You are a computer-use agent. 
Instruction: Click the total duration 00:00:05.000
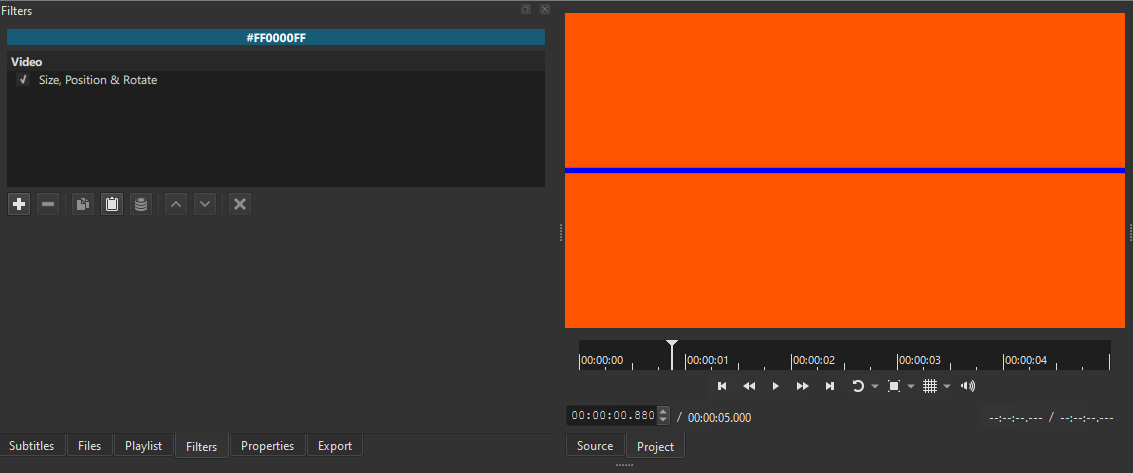point(719,417)
